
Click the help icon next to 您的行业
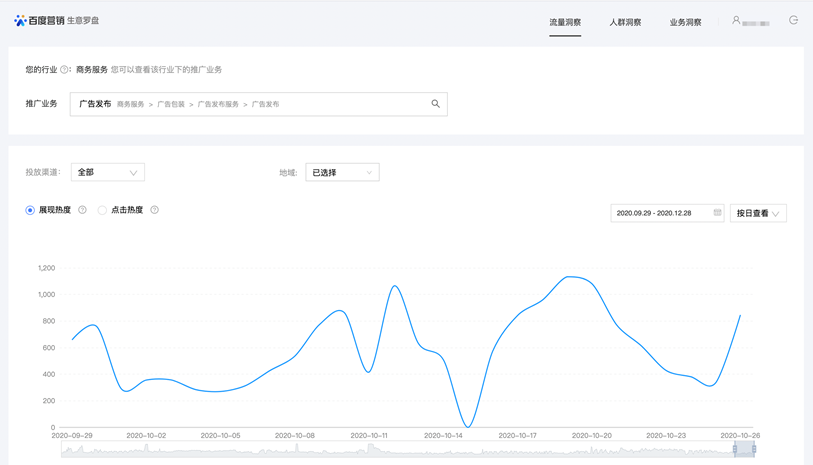click(65, 70)
